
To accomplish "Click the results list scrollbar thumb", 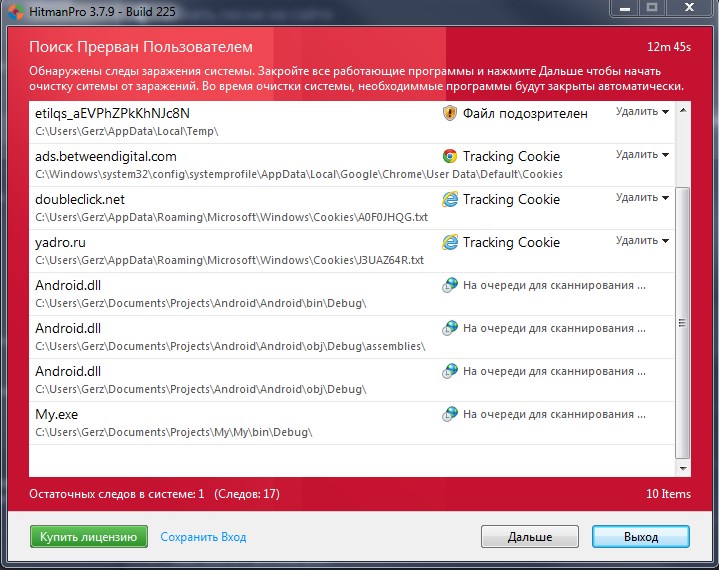I will coord(683,322).
